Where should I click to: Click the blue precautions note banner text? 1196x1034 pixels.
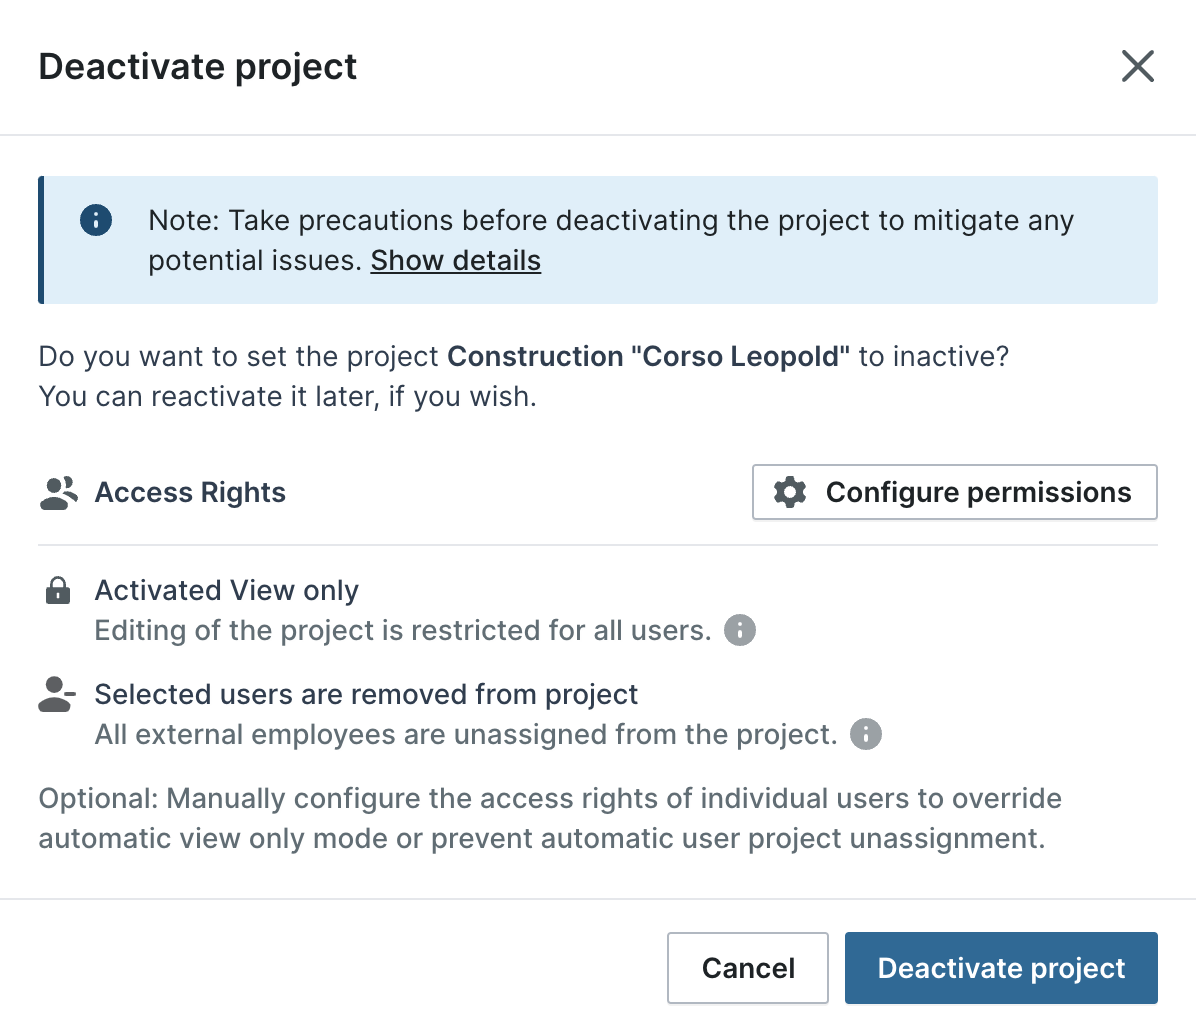(610, 221)
